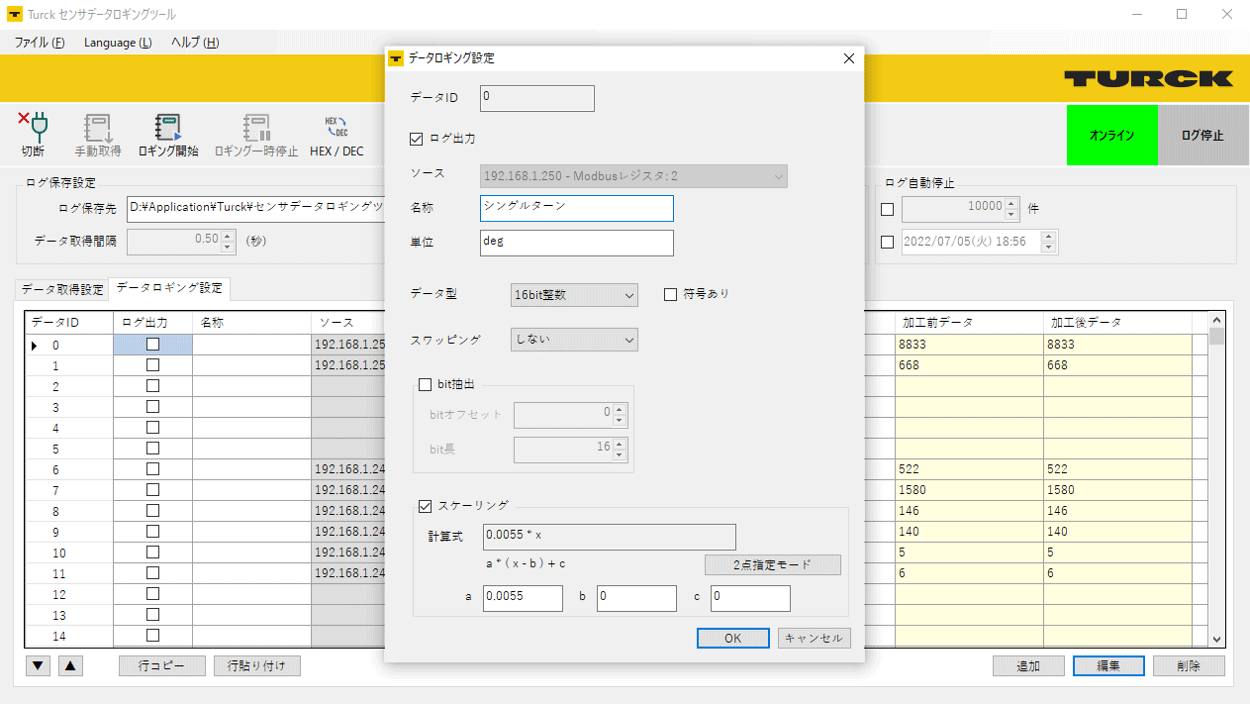Check log output box for data ID 1 row
The image size is (1250, 704).
pyautogui.click(x=153, y=365)
